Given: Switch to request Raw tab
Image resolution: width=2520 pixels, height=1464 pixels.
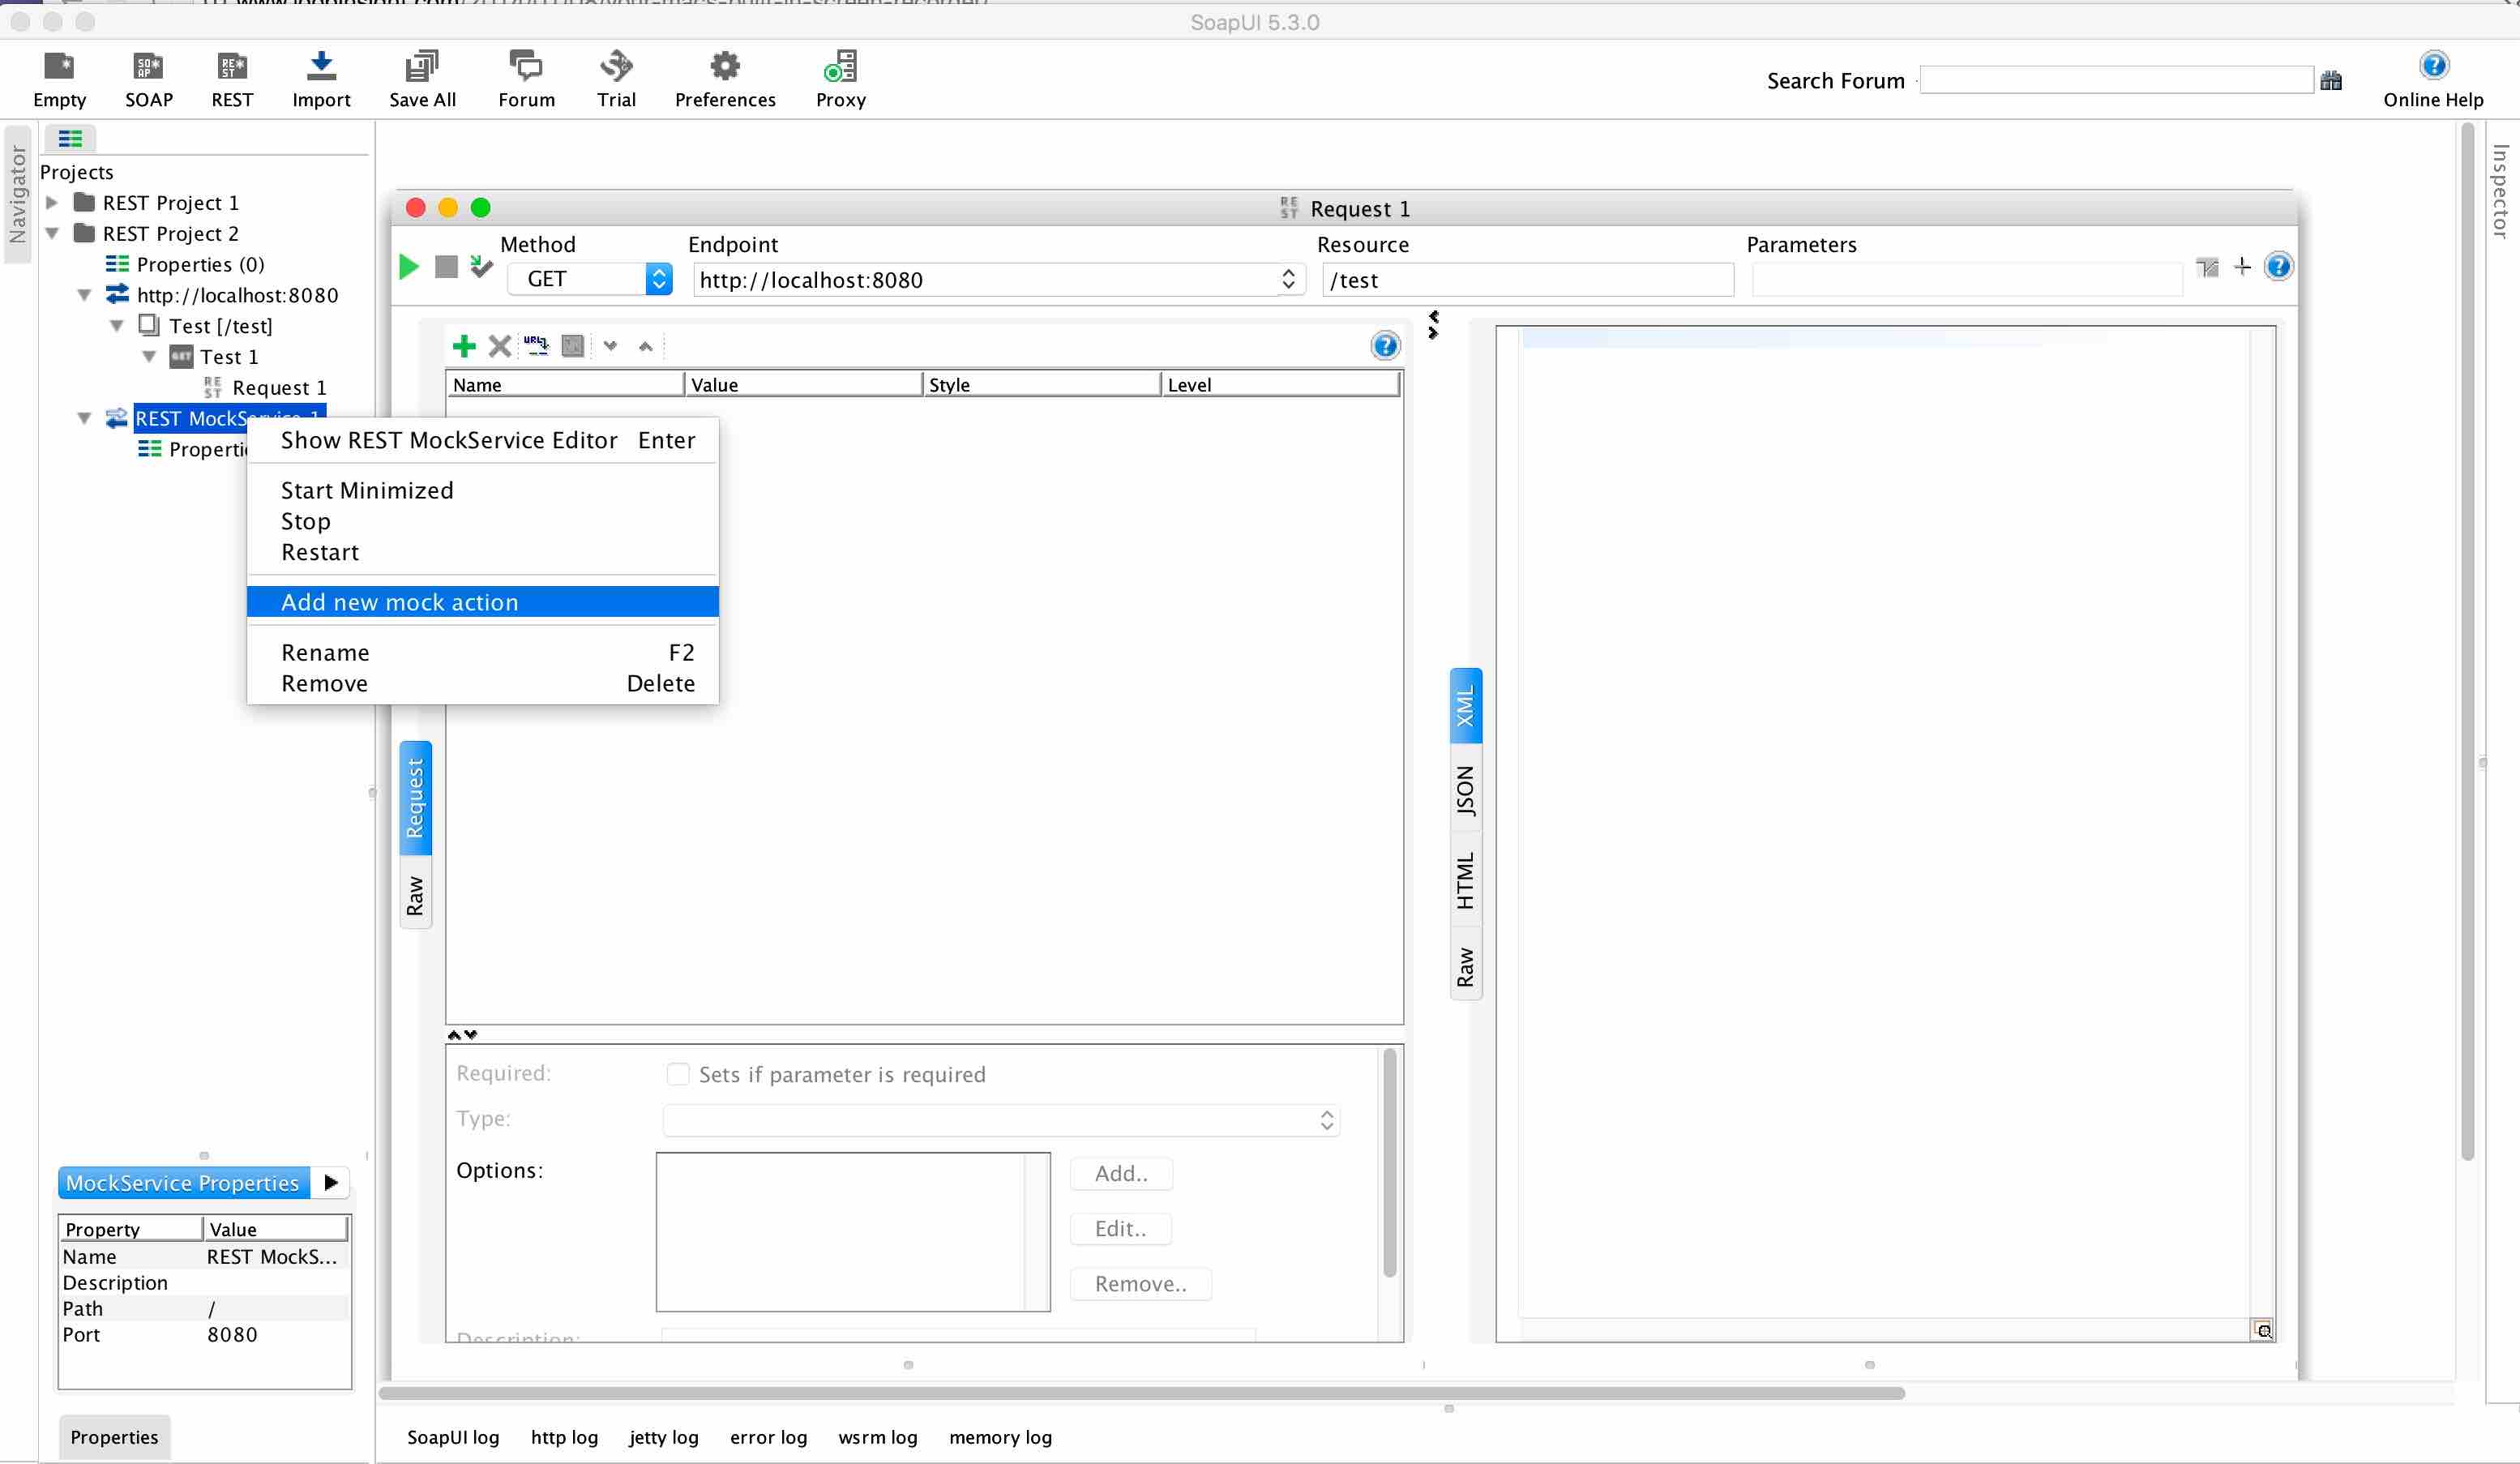Looking at the screenshot, I should click(415, 895).
